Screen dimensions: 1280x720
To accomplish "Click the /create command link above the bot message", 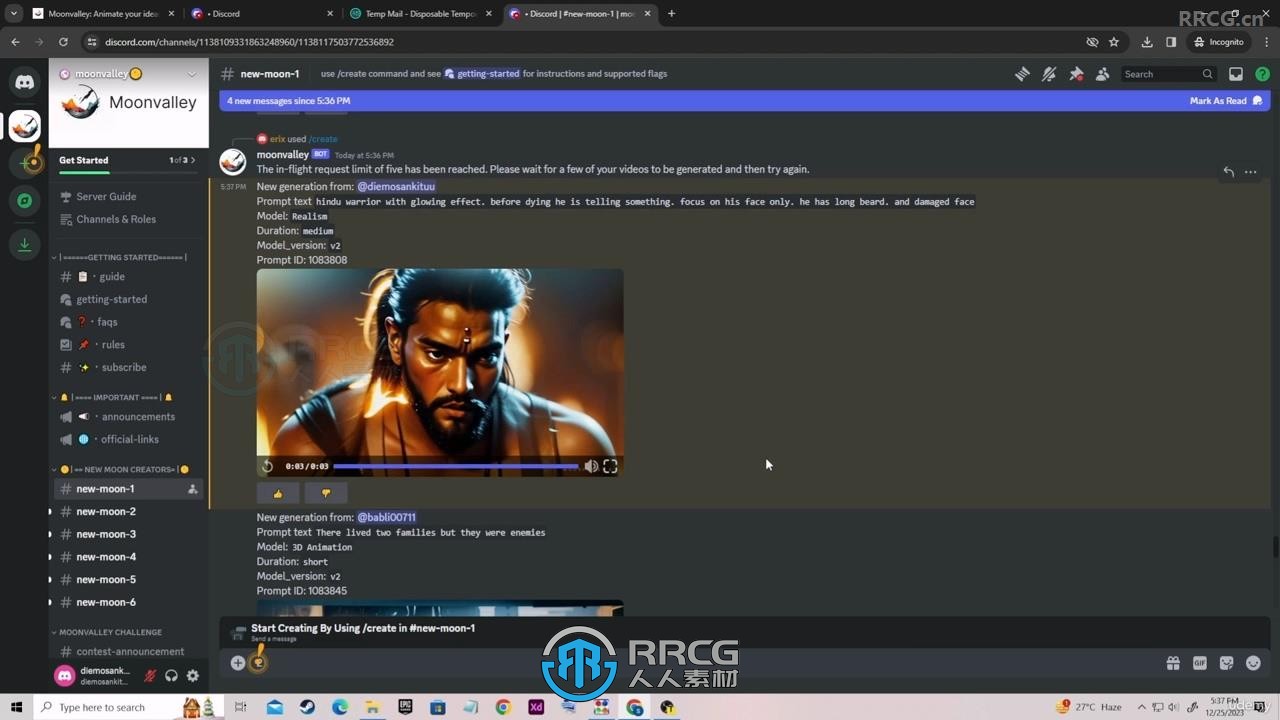I will pyautogui.click(x=323, y=139).
